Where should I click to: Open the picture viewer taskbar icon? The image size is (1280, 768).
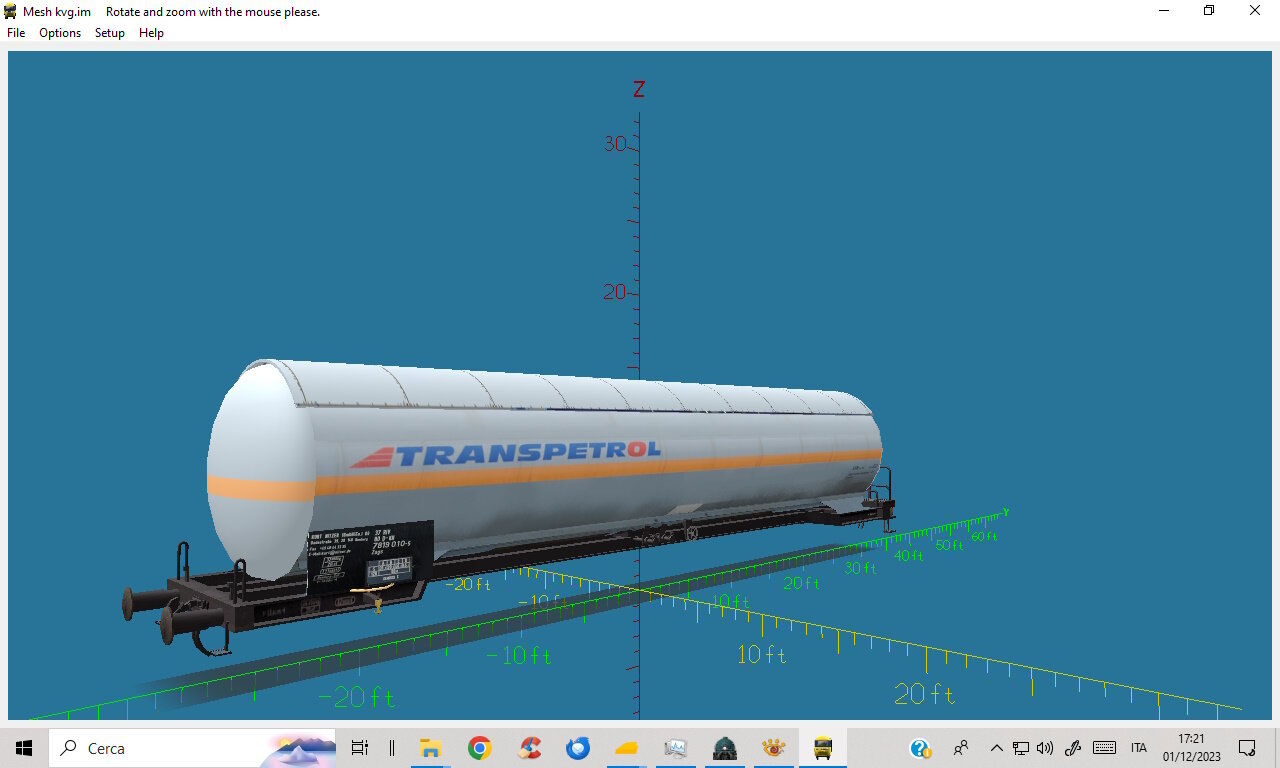tap(676, 748)
